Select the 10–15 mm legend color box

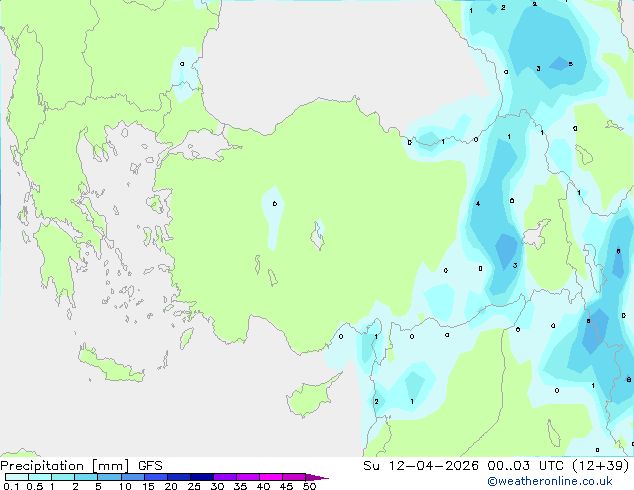click(x=132, y=477)
